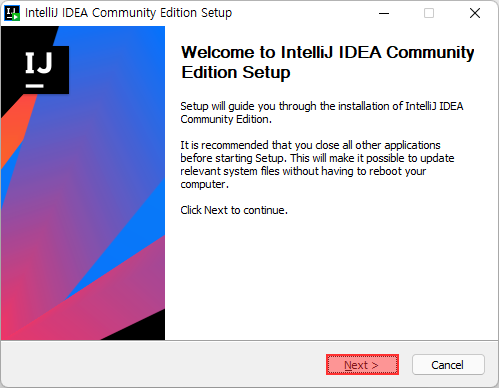Minimize the Setup window
The width and height of the screenshot is (499, 388).
[x=384, y=13]
